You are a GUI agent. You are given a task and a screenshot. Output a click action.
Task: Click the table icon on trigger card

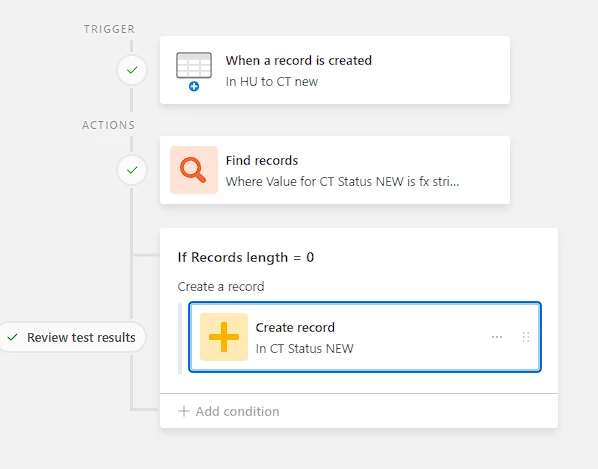(194, 65)
